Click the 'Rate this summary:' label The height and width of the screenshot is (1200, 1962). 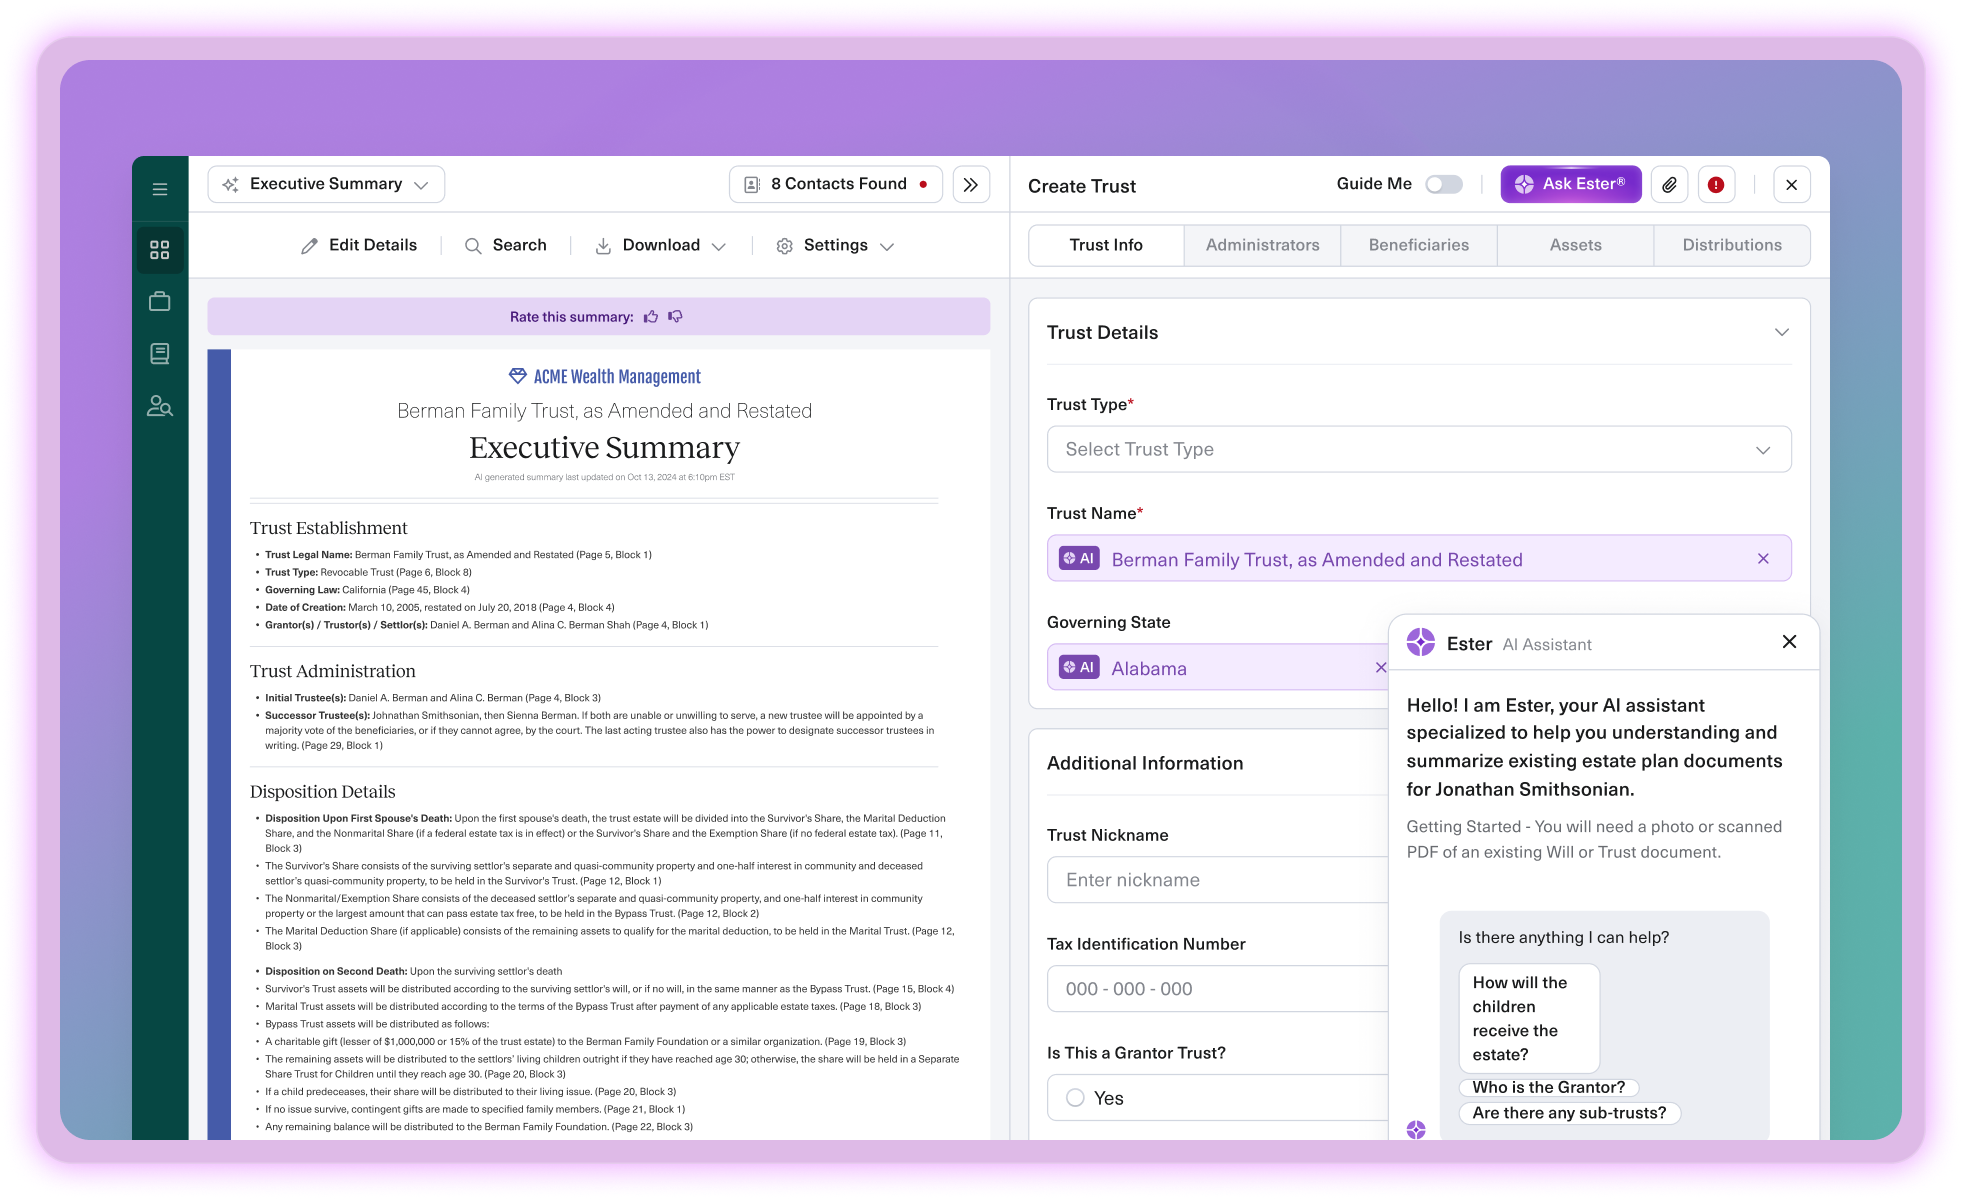coord(571,317)
